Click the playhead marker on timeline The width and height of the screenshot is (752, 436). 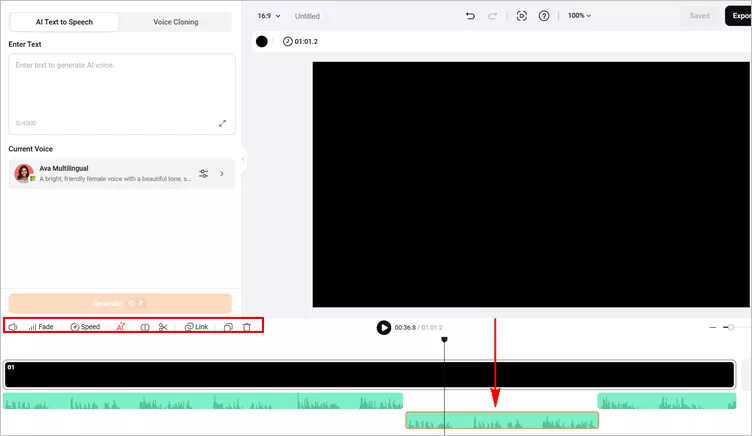444,340
